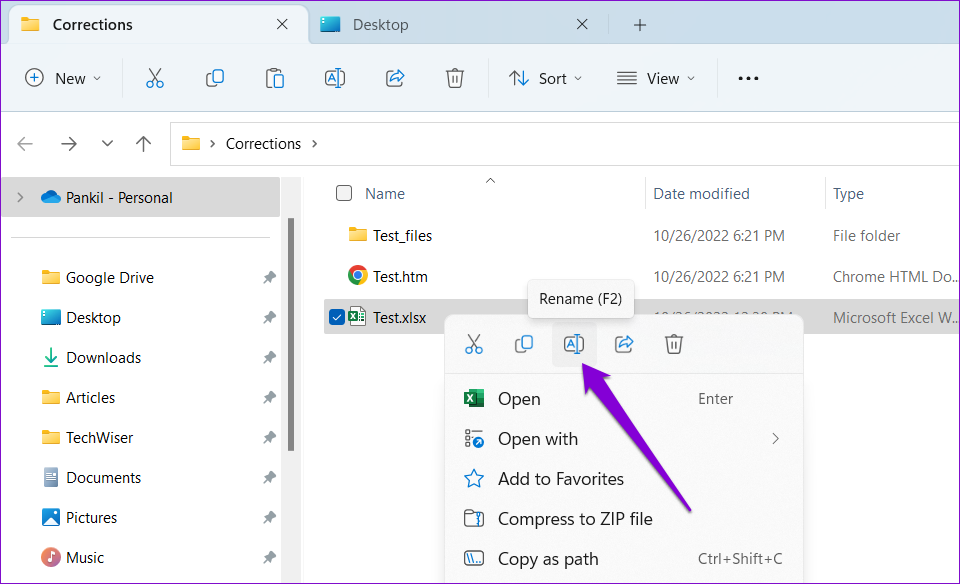Image resolution: width=960 pixels, height=584 pixels.
Task: Click the pin icon beside Music
Action: [269, 558]
